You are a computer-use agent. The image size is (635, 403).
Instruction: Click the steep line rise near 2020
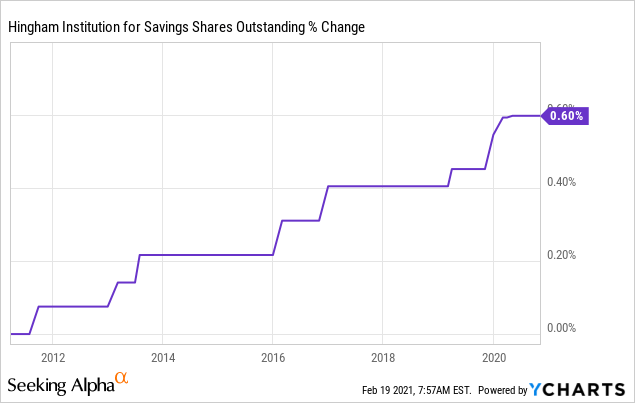tap(490, 150)
